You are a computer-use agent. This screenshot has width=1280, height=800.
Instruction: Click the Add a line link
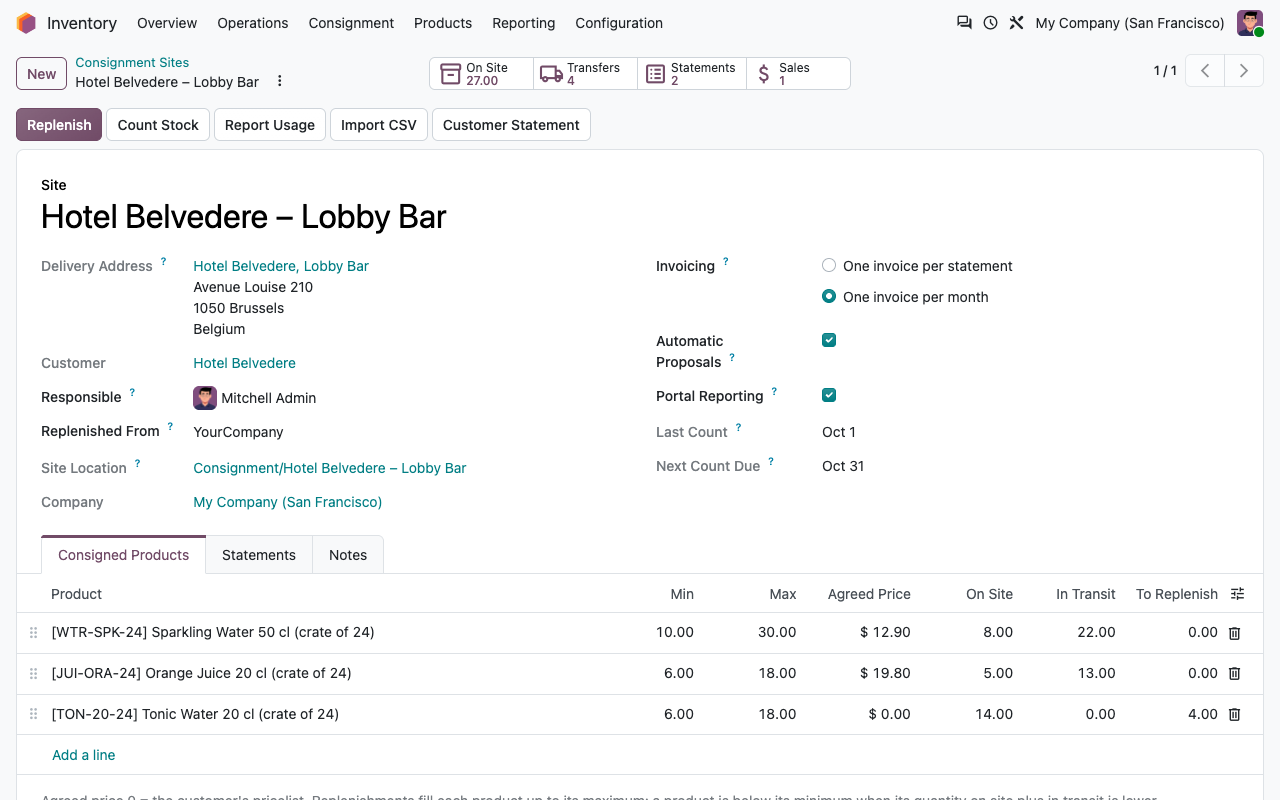[x=84, y=755]
